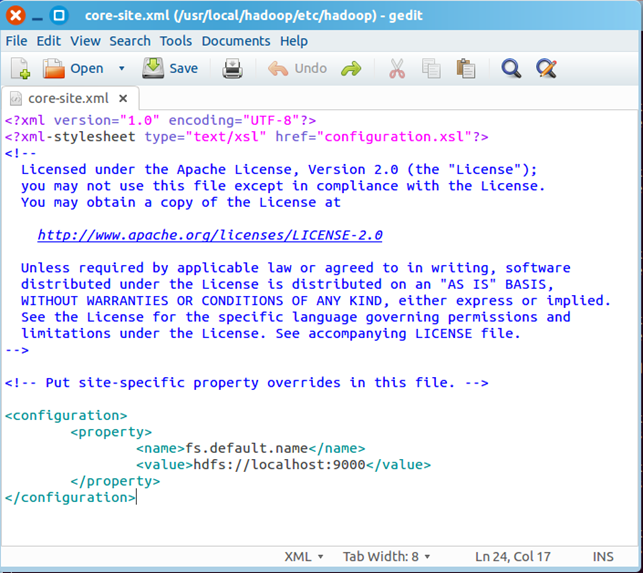Open the Find and Replace tool
Screen dimensions: 643x573
click(546, 68)
